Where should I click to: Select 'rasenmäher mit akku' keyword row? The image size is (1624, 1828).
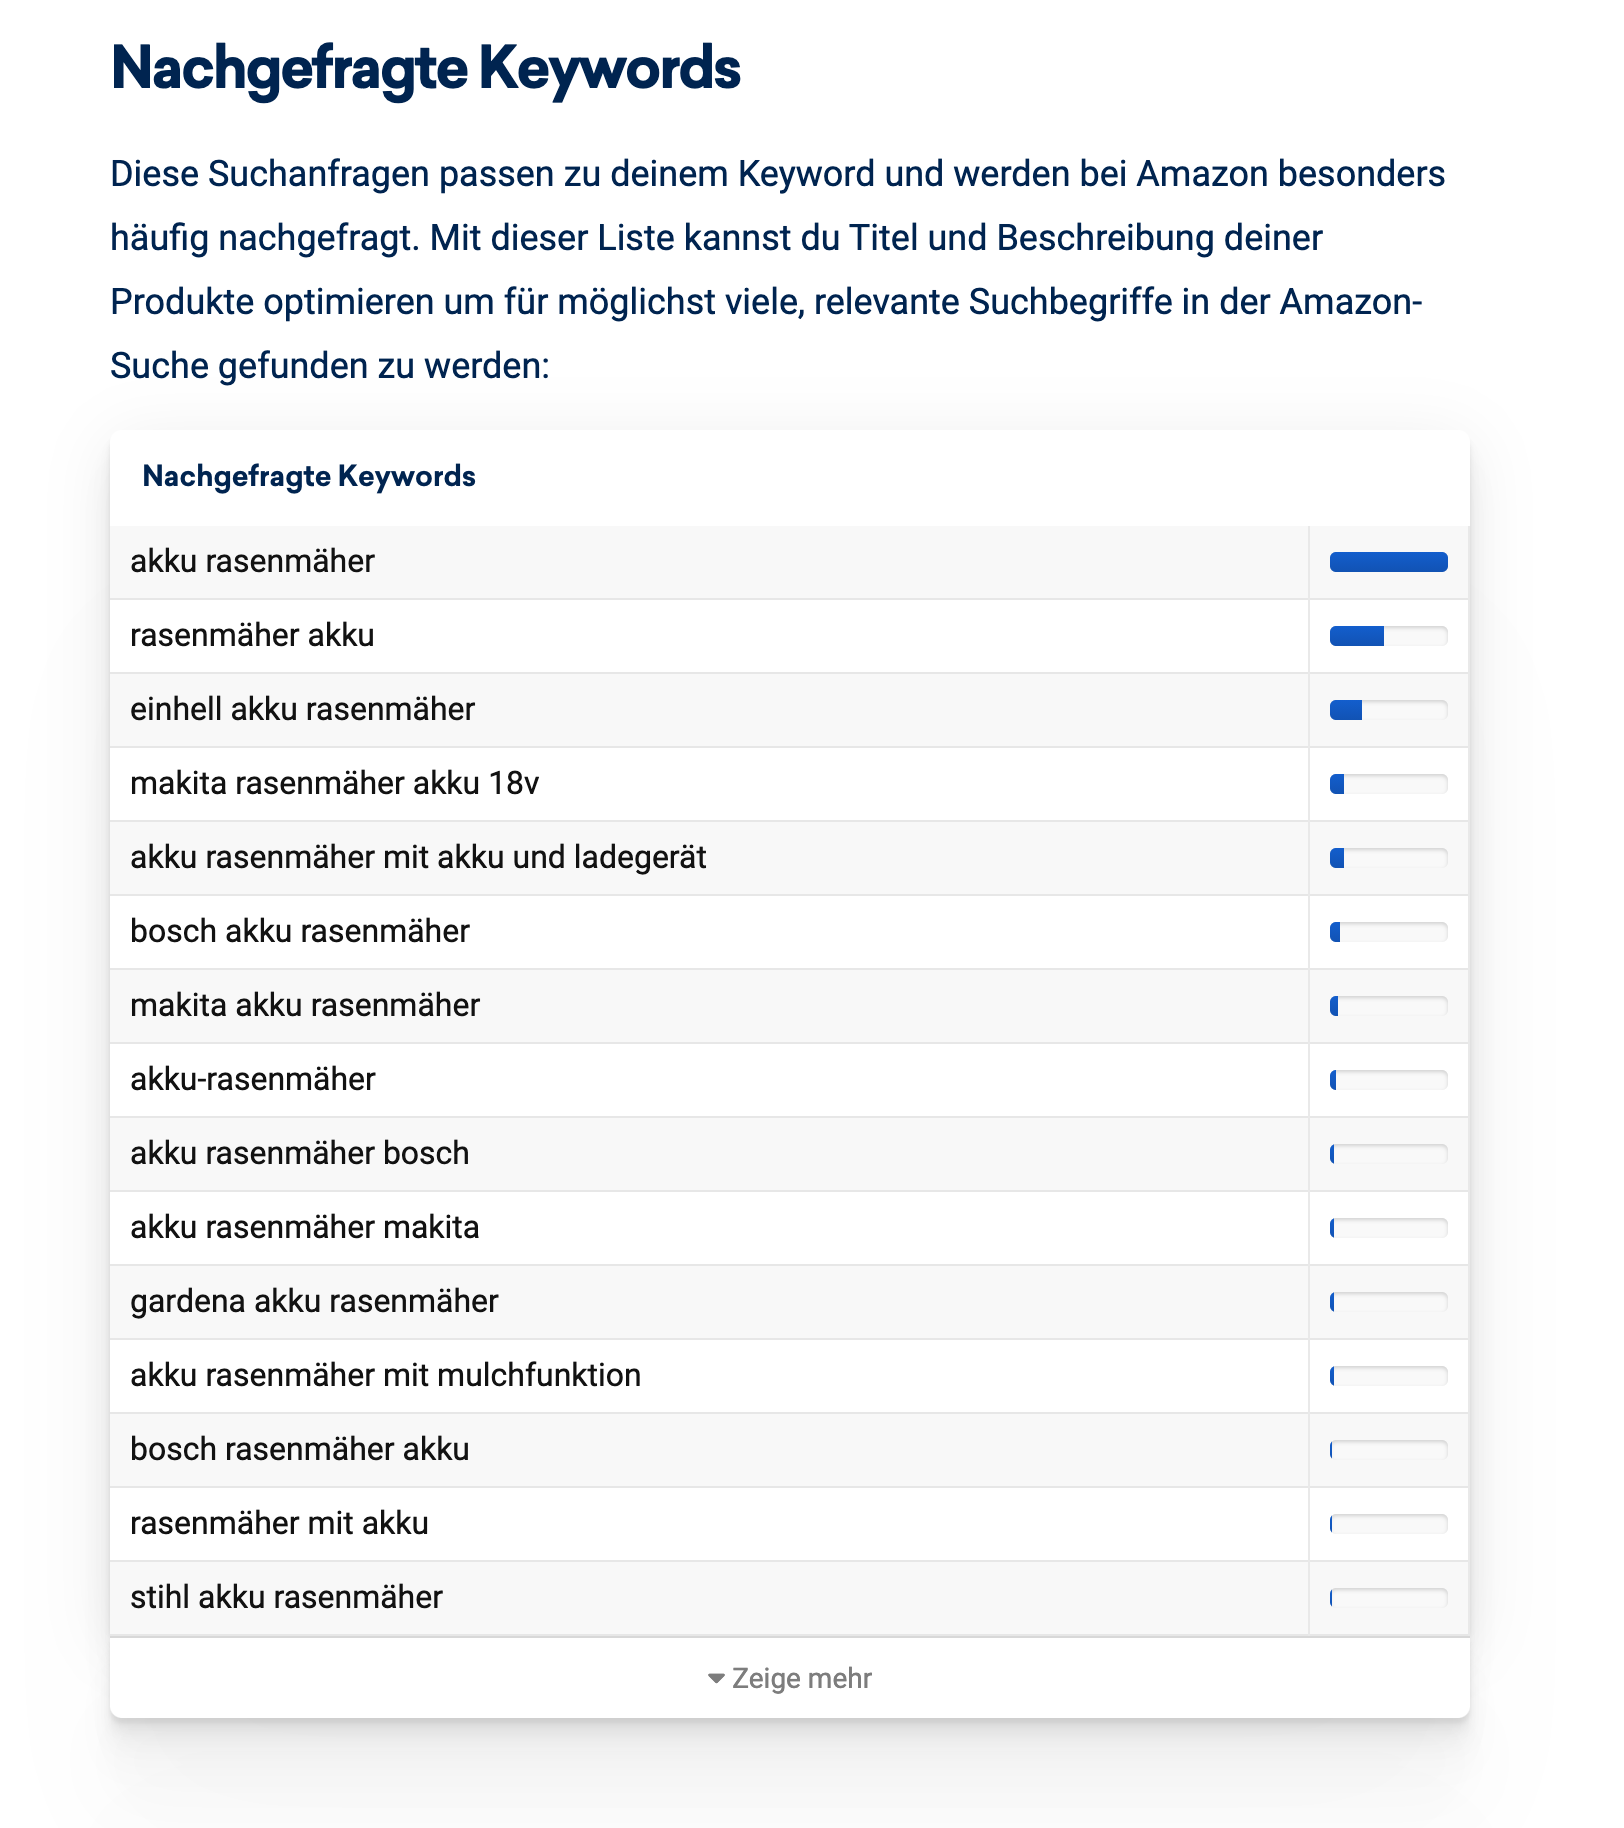[280, 1524]
